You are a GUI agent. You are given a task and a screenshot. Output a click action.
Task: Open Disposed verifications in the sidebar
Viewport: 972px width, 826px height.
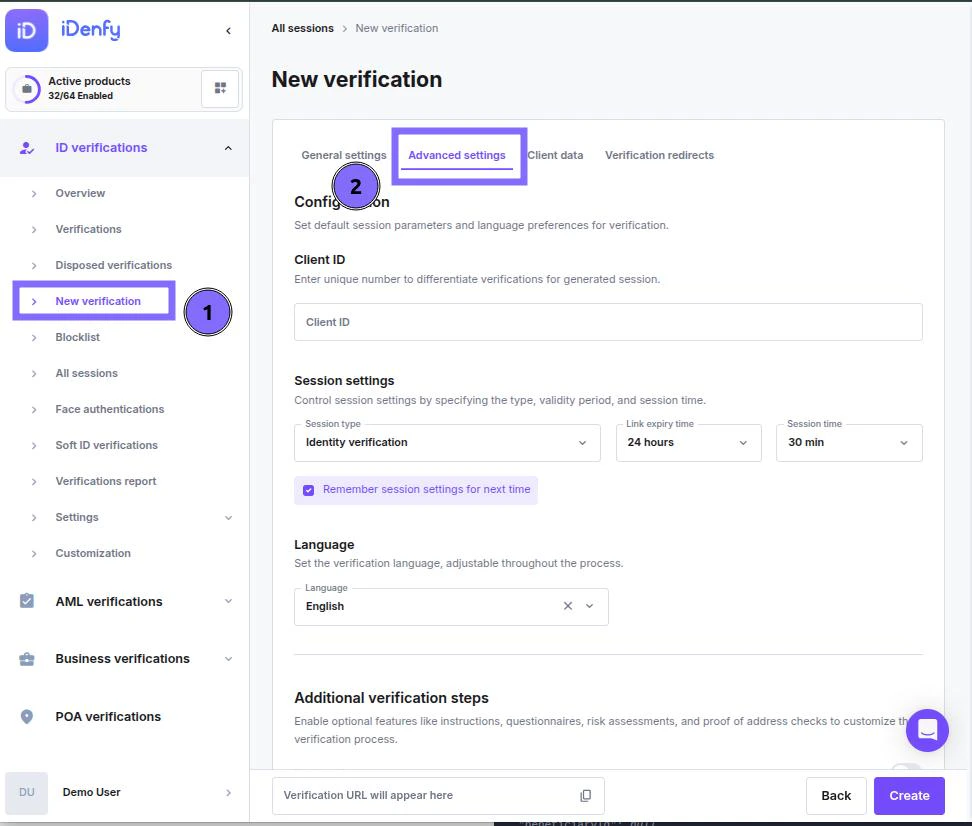113,265
